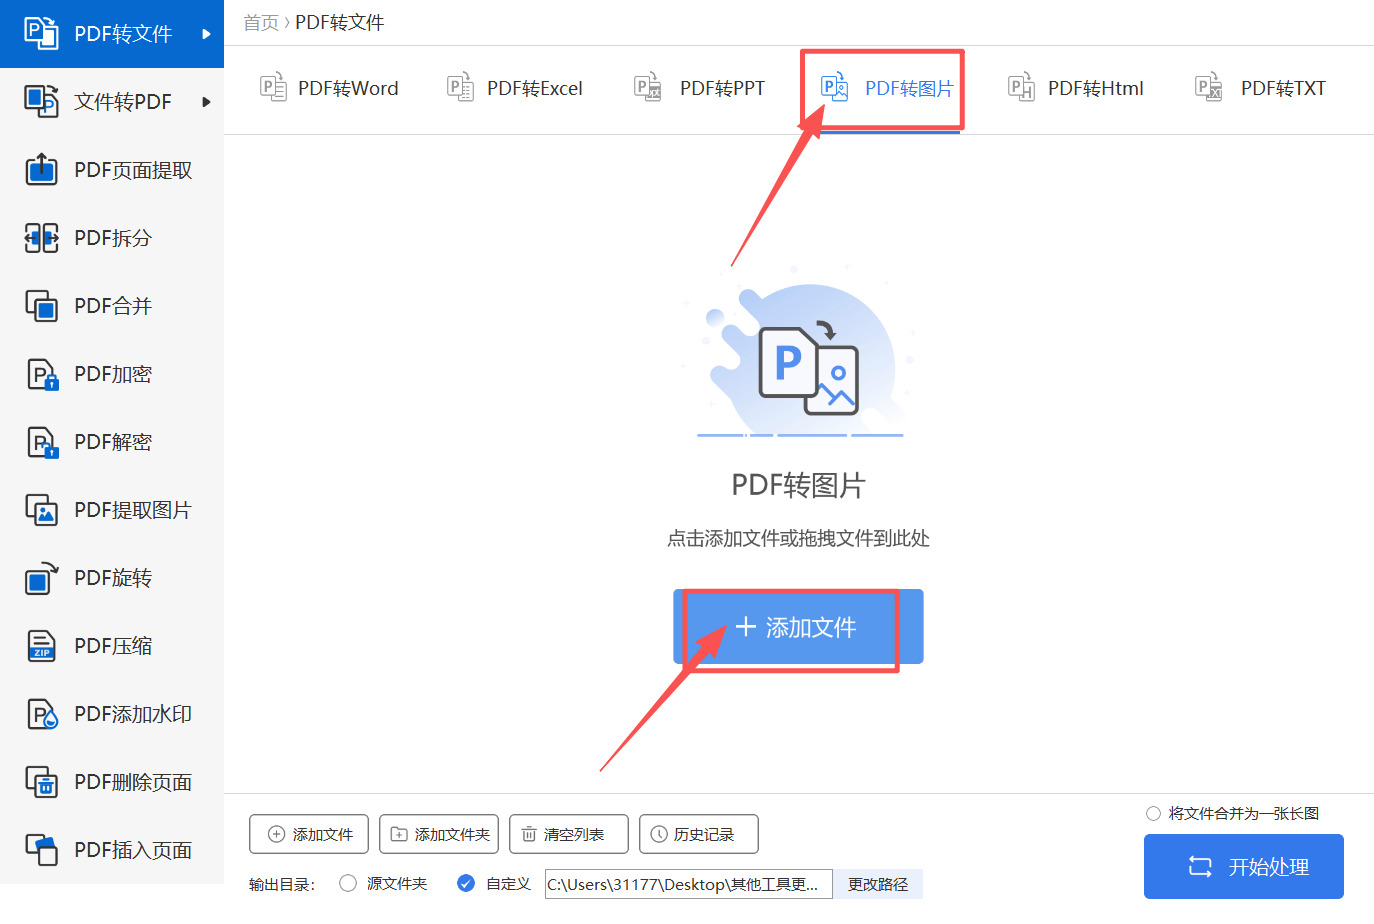Switch to the PDF转图片 tab

tap(887, 88)
